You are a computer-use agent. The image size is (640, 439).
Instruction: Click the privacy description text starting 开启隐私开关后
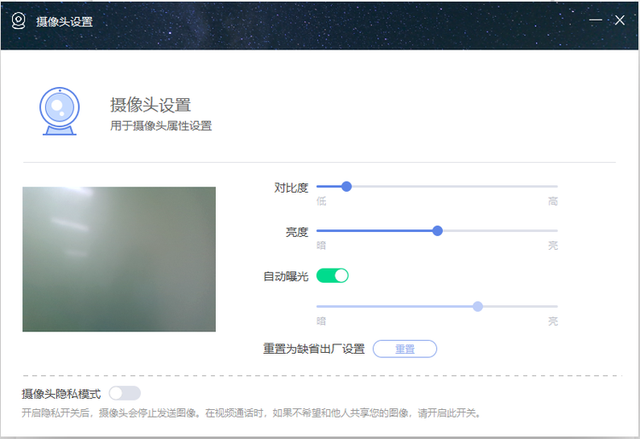click(251, 413)
